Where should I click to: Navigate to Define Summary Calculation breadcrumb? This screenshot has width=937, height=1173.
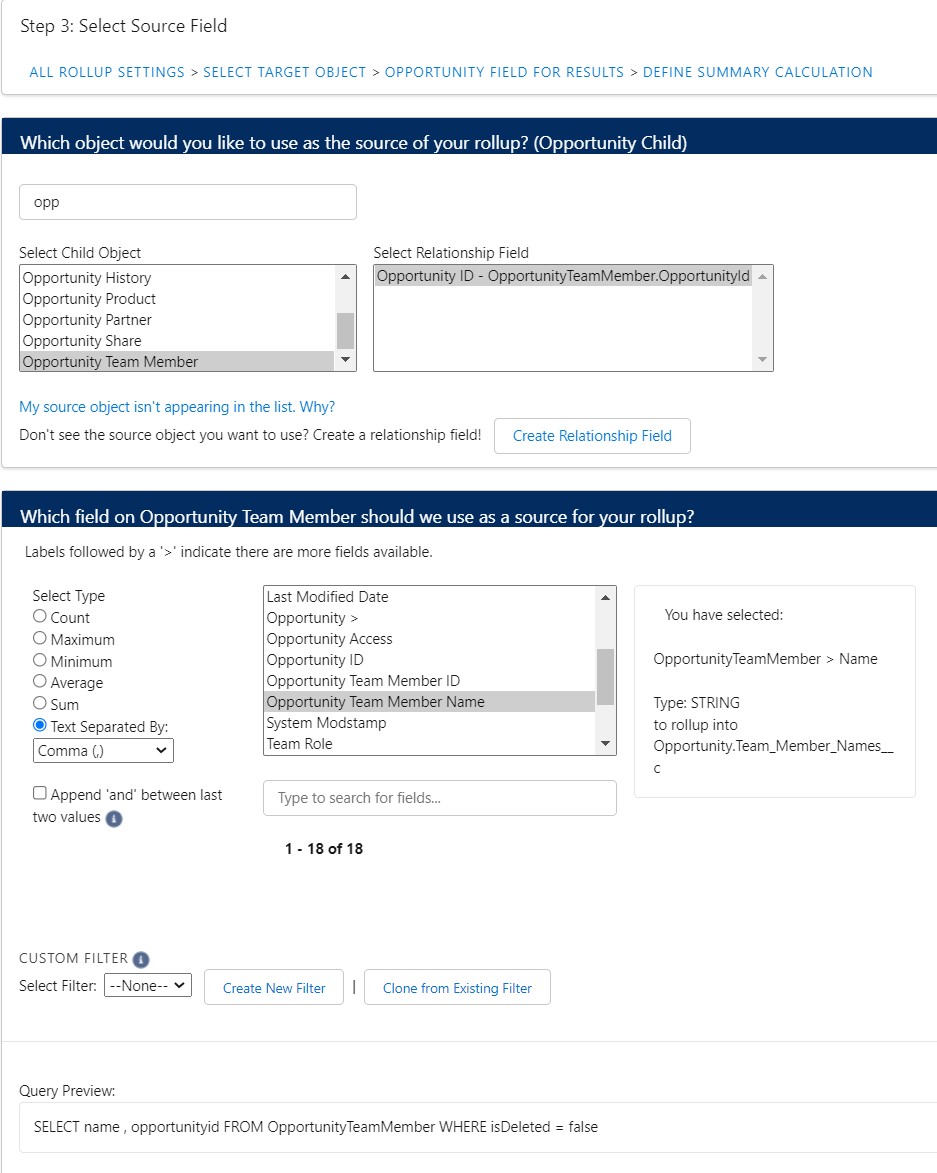[757, 72]
